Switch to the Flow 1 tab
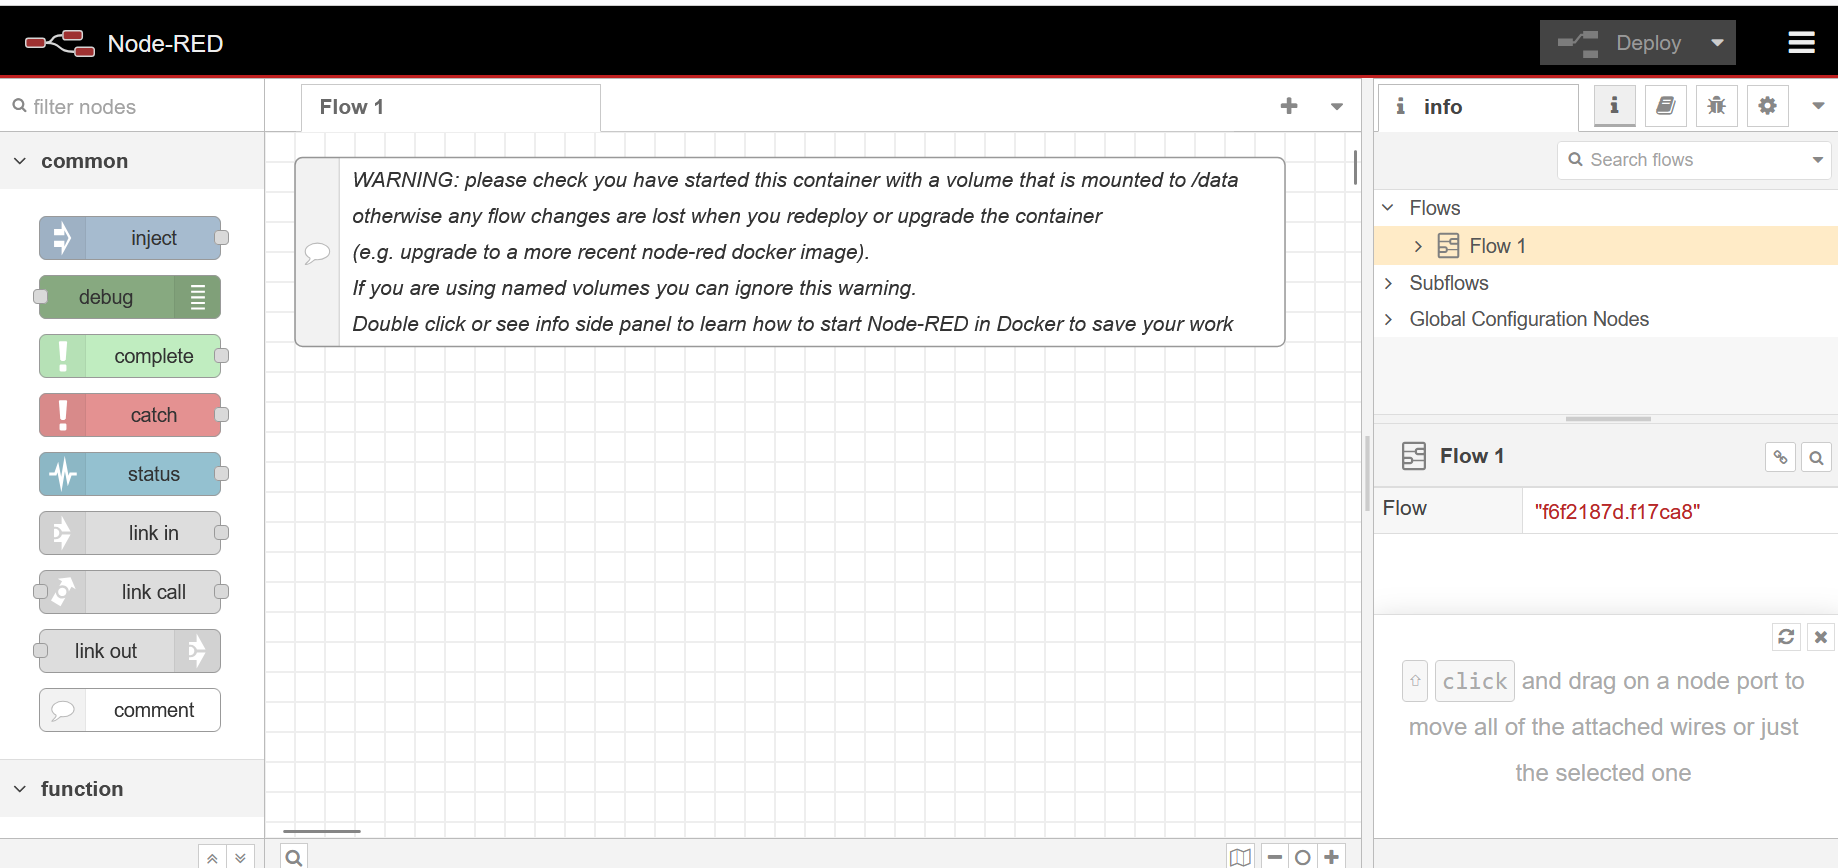The width and height of the screenshot is (1838, 868). 451,107
